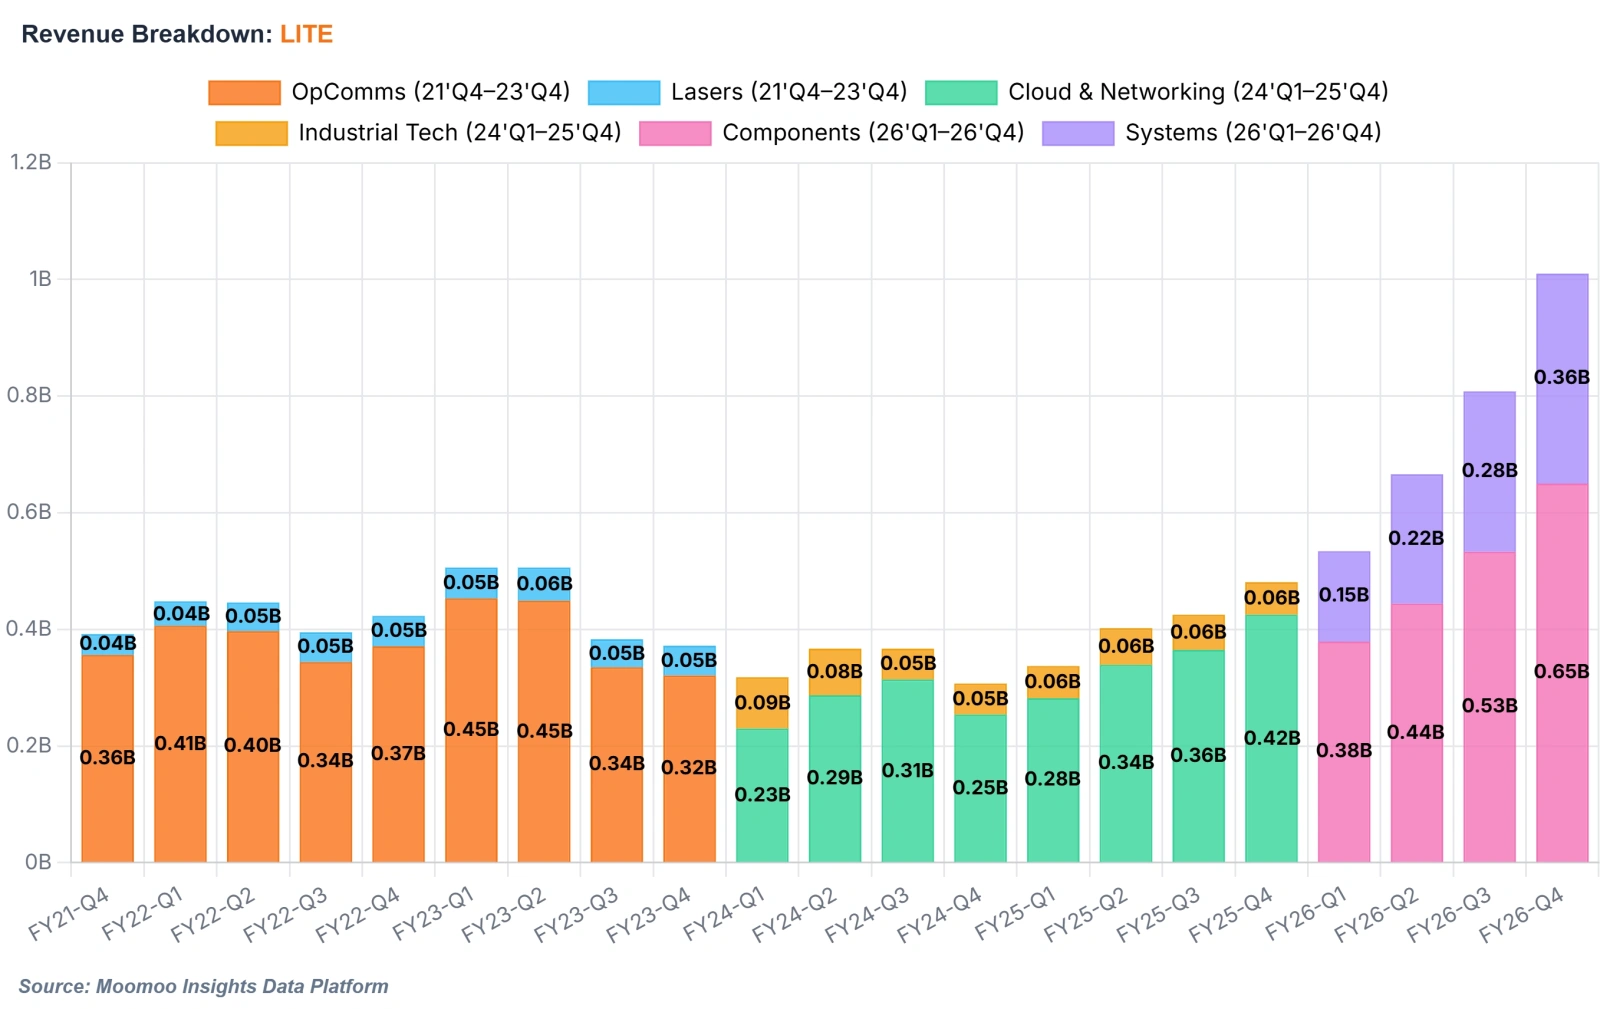This screenshot has width=1600, height=1009.
Task: Select the FY22-Q4 x-axis label
Action: click(x=358, y=914)
